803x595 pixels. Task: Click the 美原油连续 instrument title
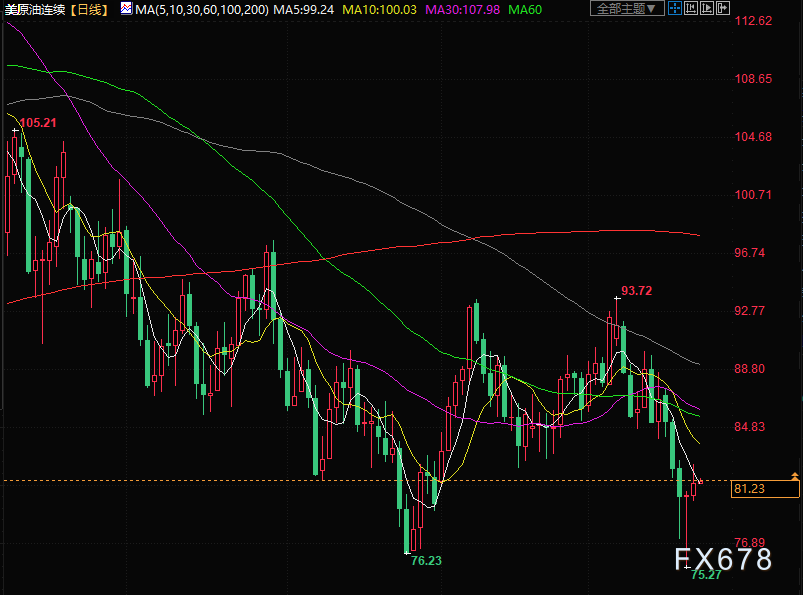(x=35, y=9)
